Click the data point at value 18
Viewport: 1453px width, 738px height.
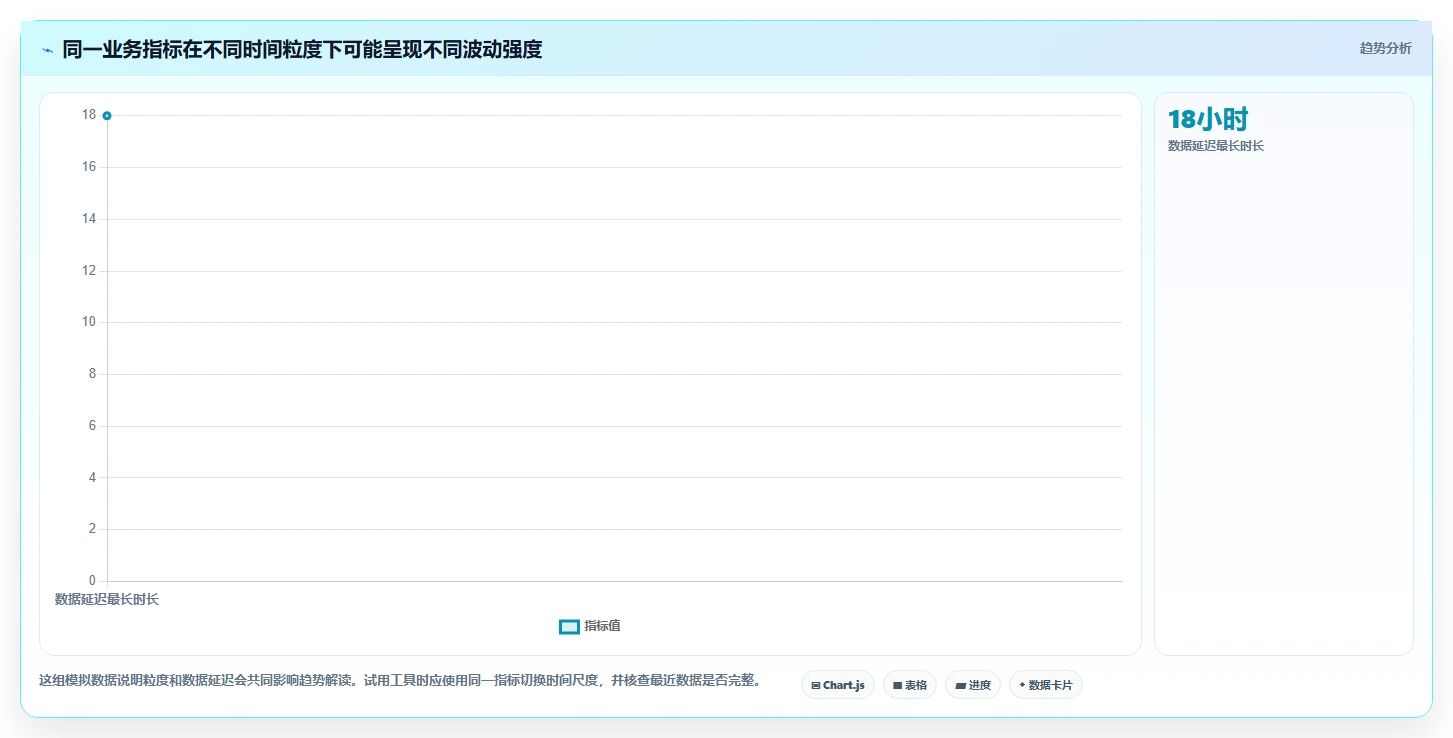pyautogui.click(x=107, y=115)
